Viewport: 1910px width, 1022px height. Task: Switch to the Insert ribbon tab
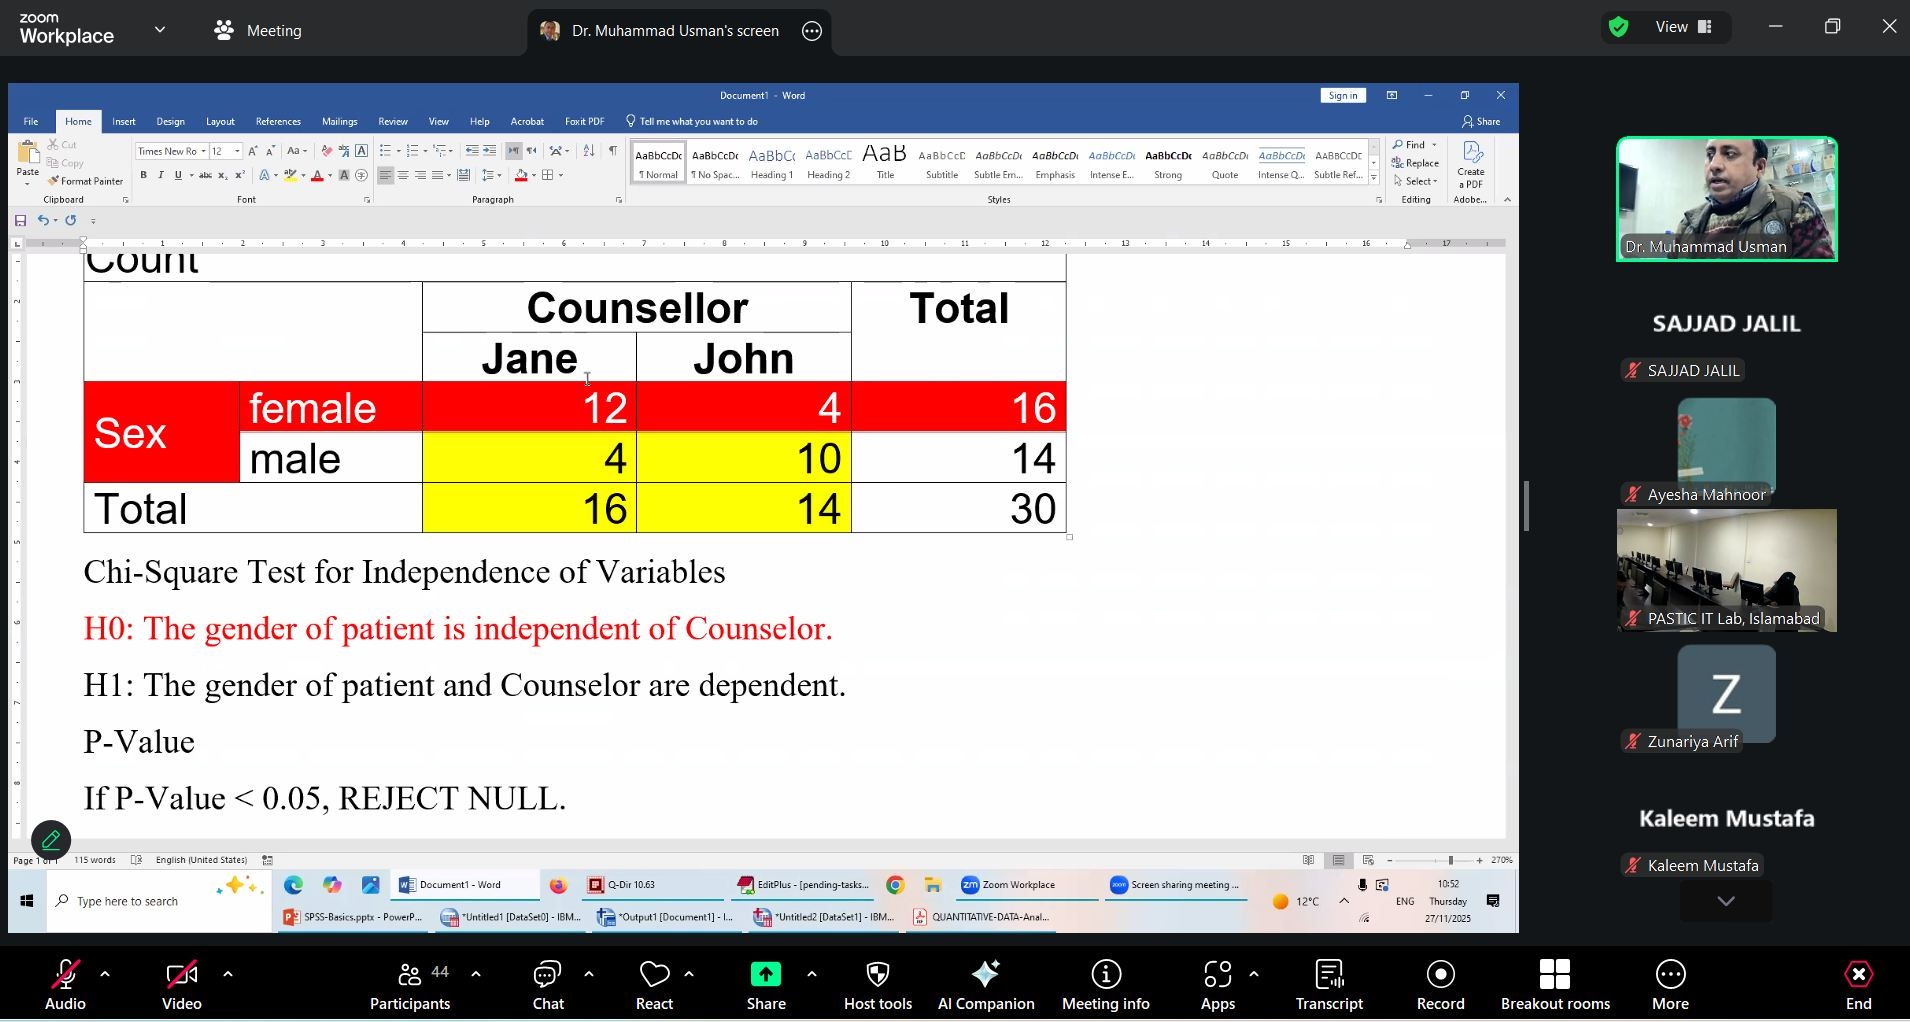[x=124, y=121]
